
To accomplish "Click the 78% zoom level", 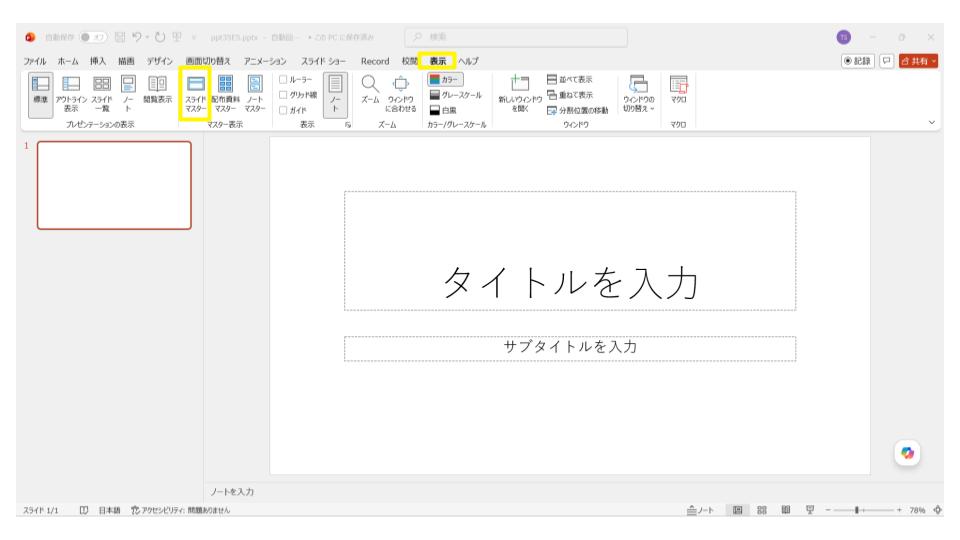I will click(x=917, y=510).
